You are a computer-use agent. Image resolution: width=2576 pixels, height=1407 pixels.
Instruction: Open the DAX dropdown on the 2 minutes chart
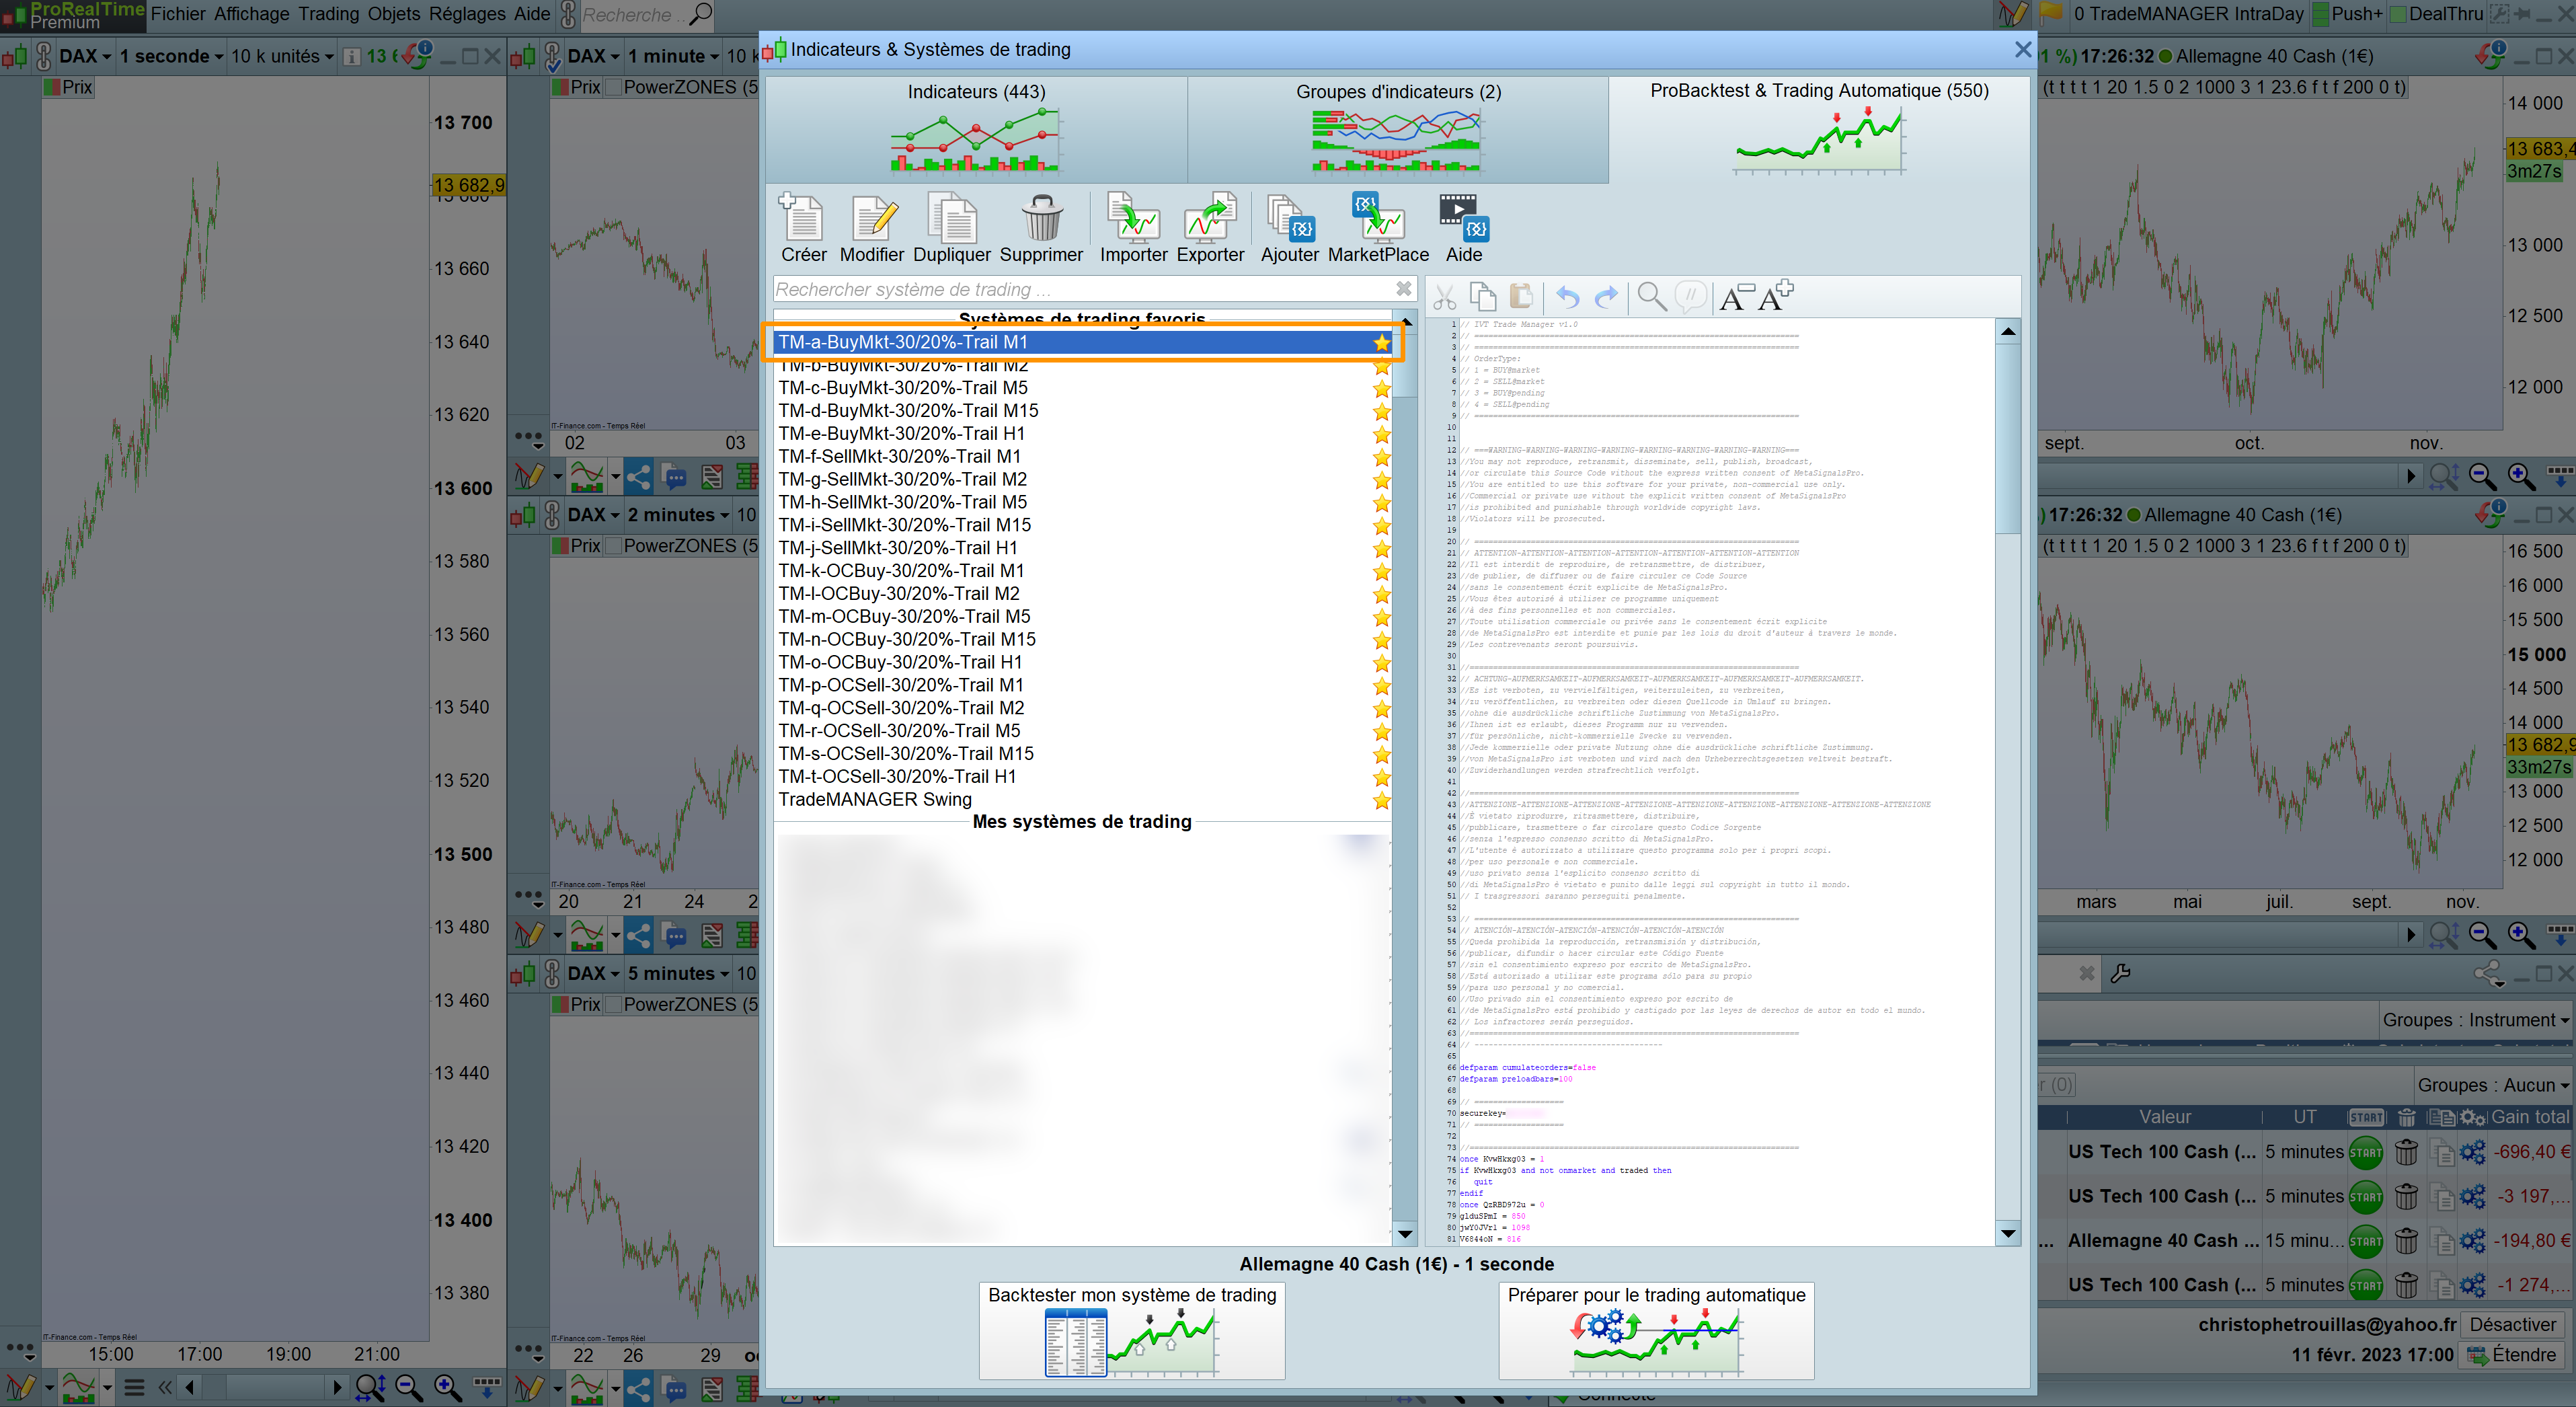[594, 515]
